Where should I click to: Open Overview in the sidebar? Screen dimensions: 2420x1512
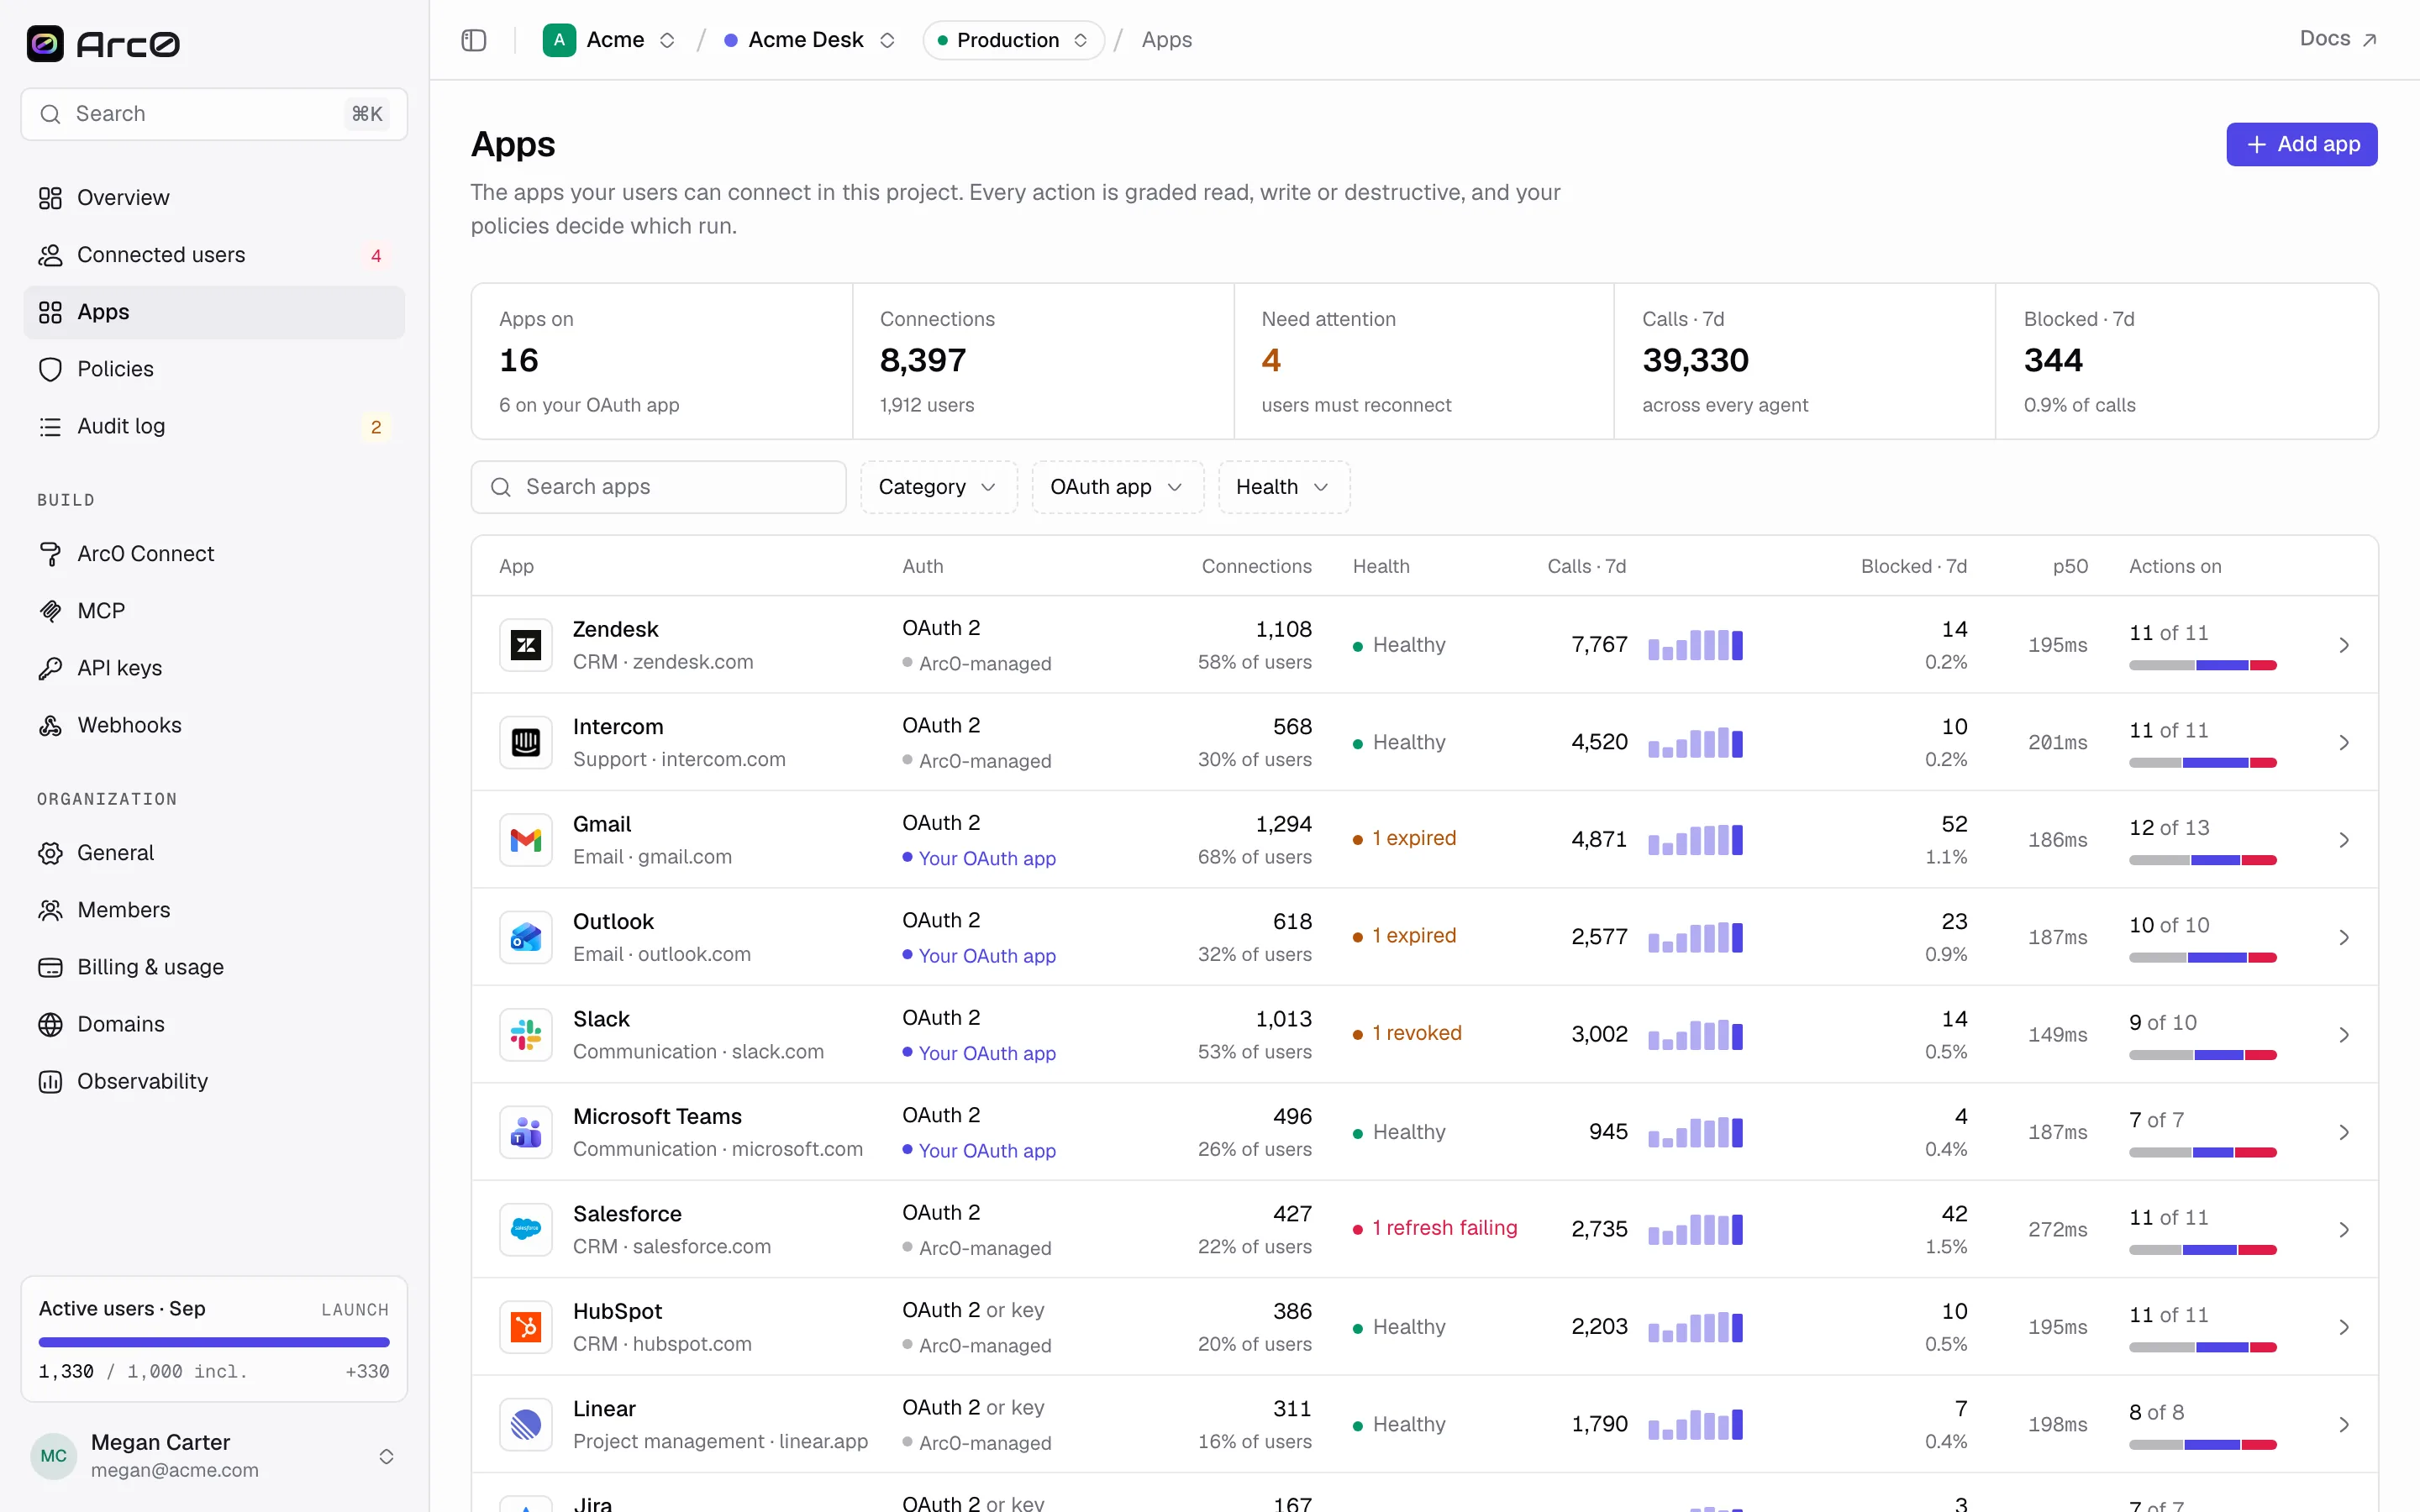pos(214,198)
